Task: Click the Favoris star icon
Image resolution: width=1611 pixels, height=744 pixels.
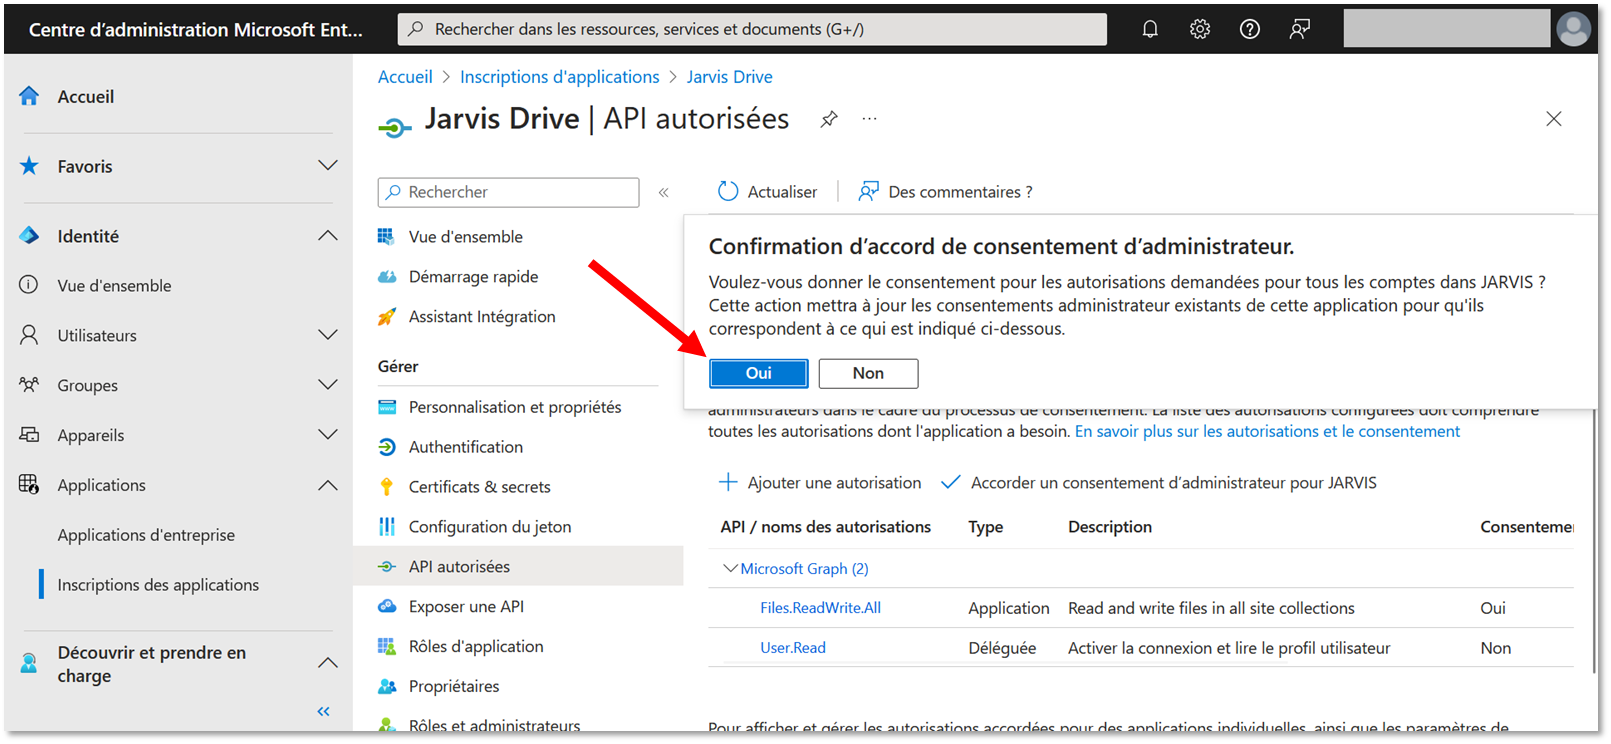Action: [29, 166]
